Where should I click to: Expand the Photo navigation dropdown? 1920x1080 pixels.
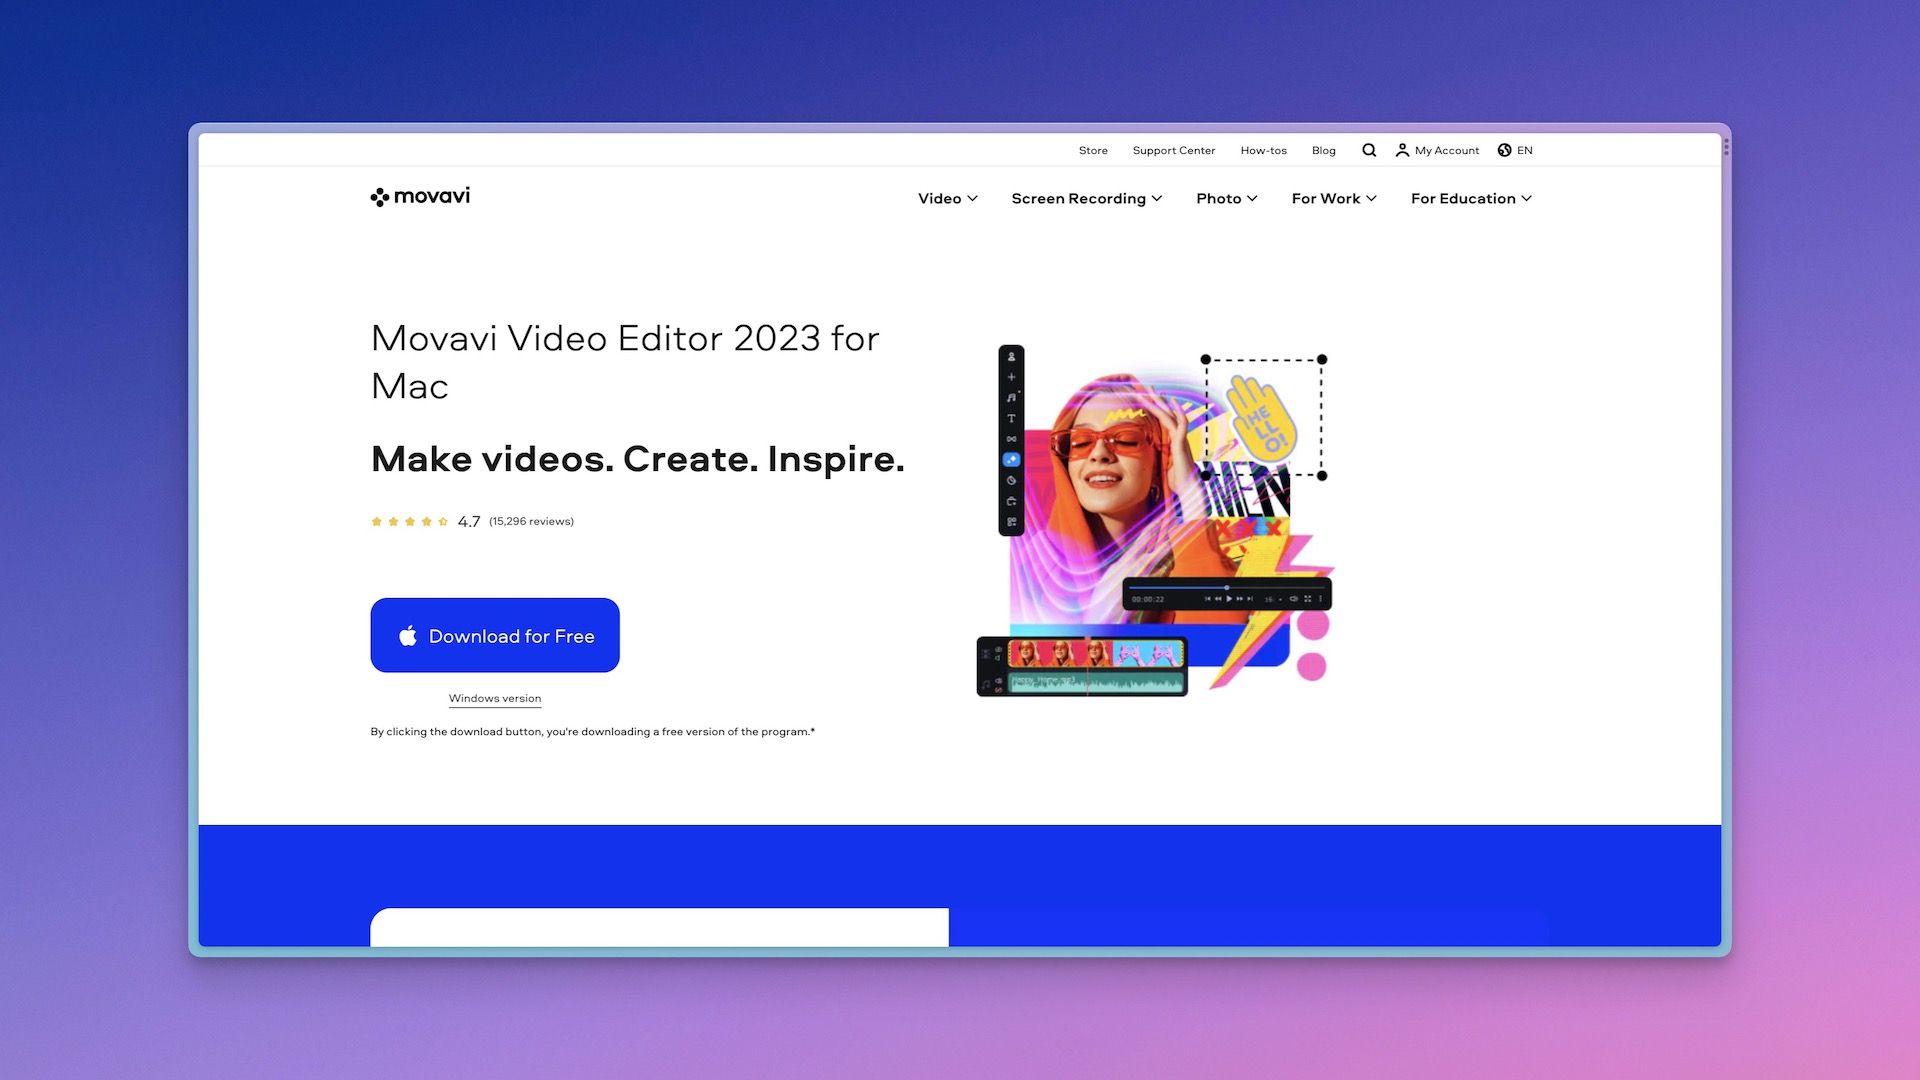[1226, 198]
